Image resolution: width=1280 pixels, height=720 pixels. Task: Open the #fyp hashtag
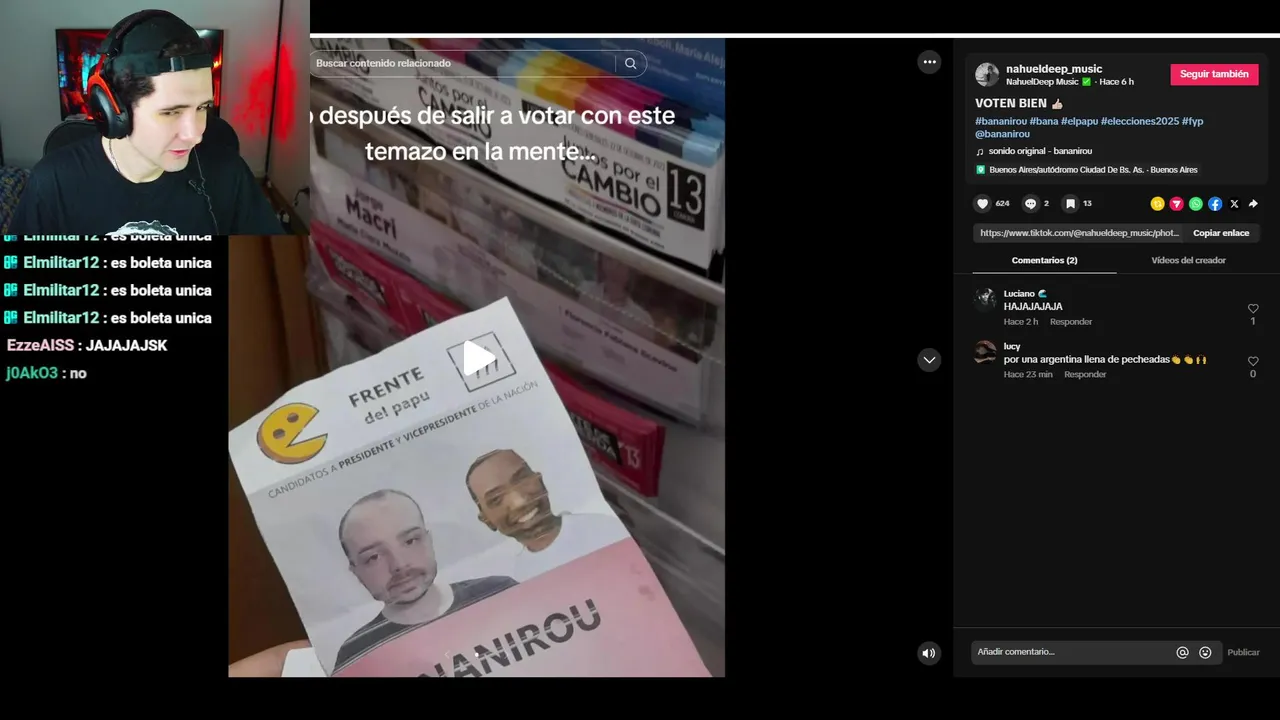point(1192,121)
